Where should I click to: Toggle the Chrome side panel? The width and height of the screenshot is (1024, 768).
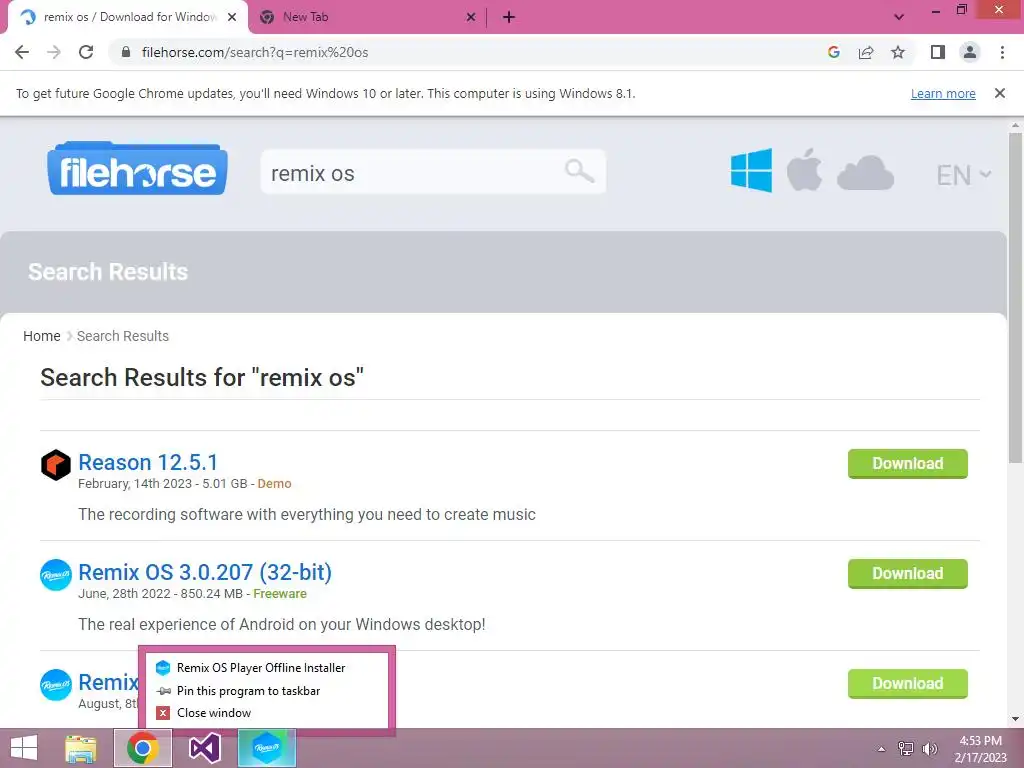pos(938,52)
